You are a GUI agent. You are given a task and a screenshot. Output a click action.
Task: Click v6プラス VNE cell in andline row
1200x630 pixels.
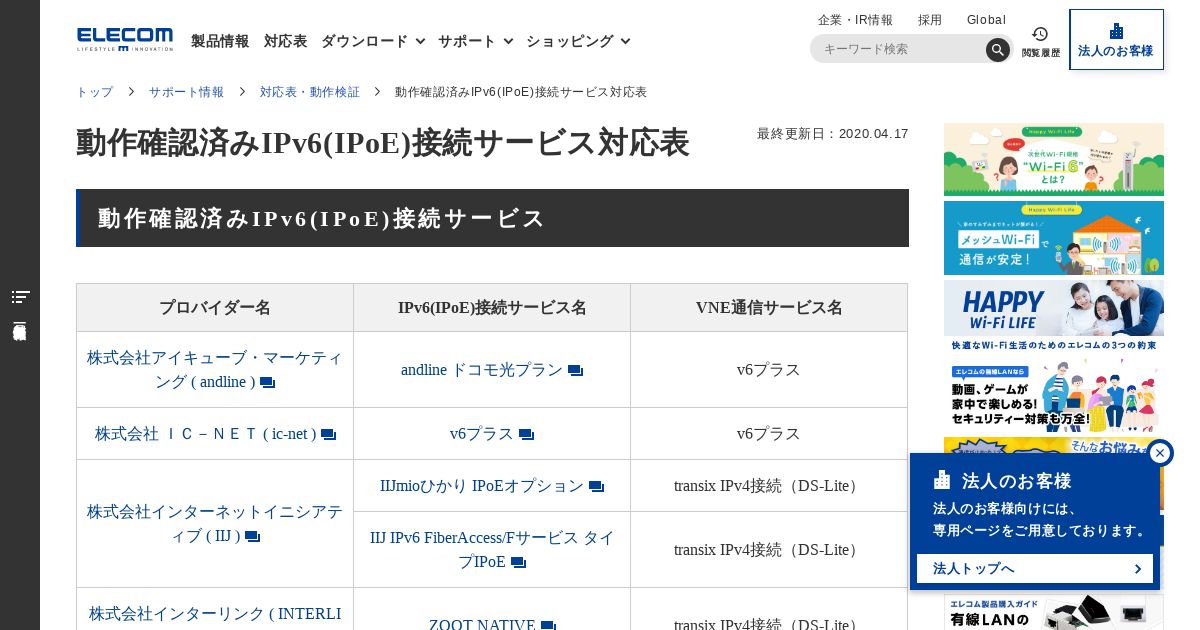(x=769, y=370)
